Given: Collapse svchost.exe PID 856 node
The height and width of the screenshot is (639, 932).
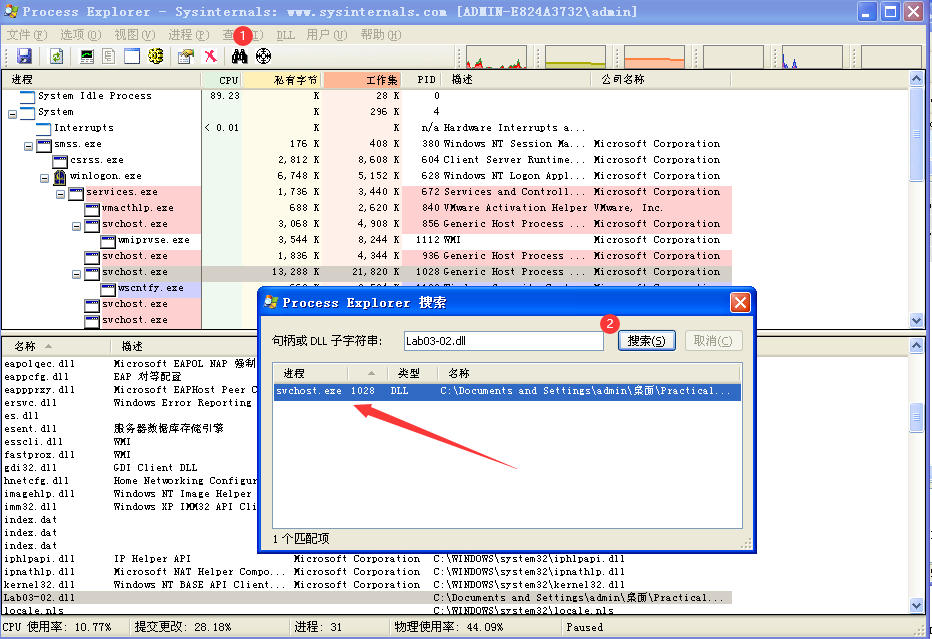Looking at the screenshot, I should [76, 226].
